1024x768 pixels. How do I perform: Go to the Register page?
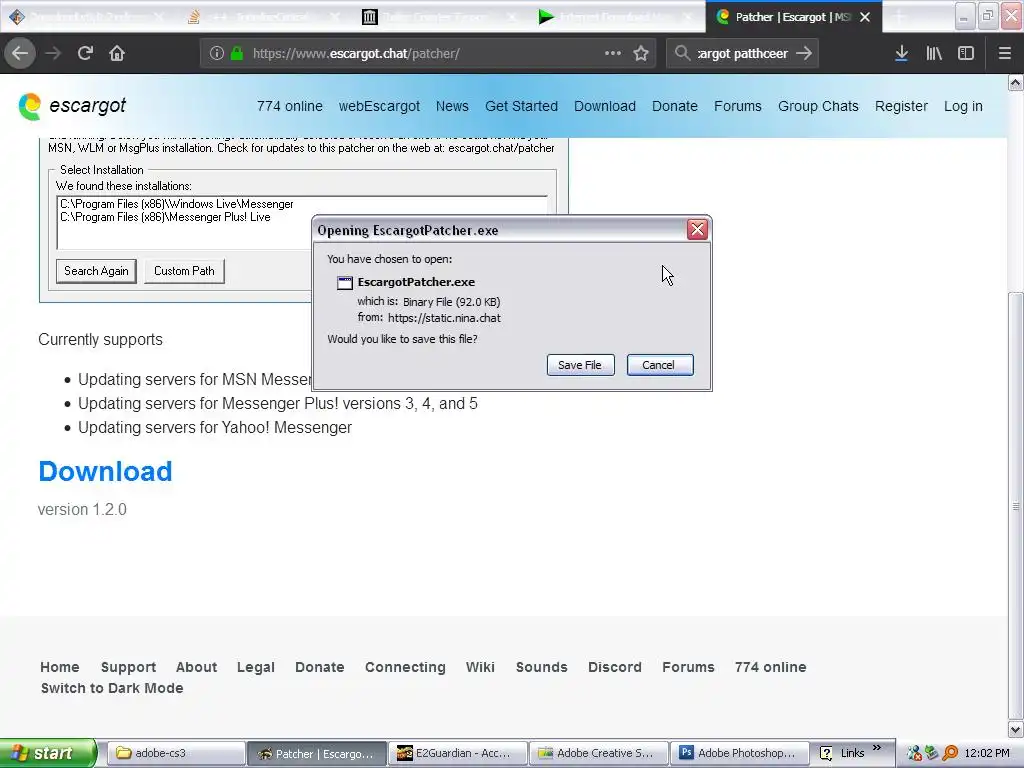901,106
